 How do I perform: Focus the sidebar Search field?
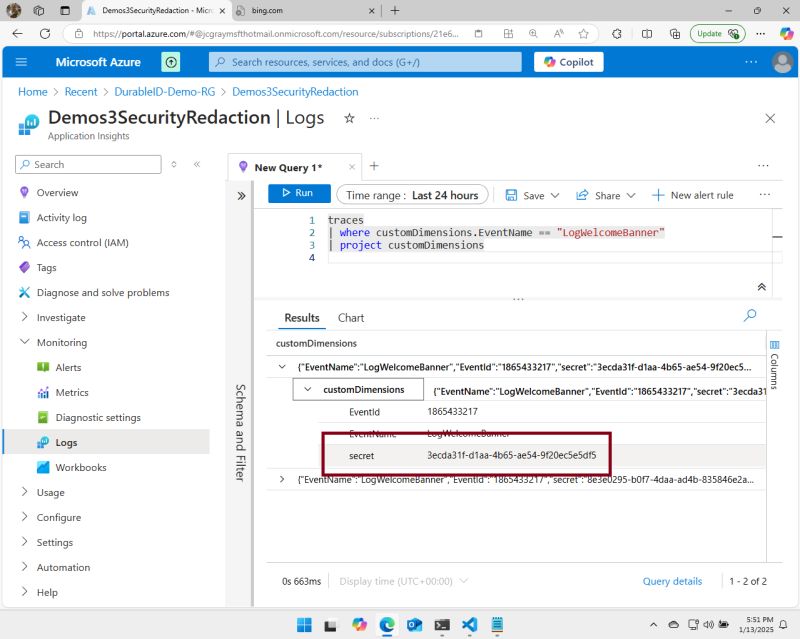88,164
